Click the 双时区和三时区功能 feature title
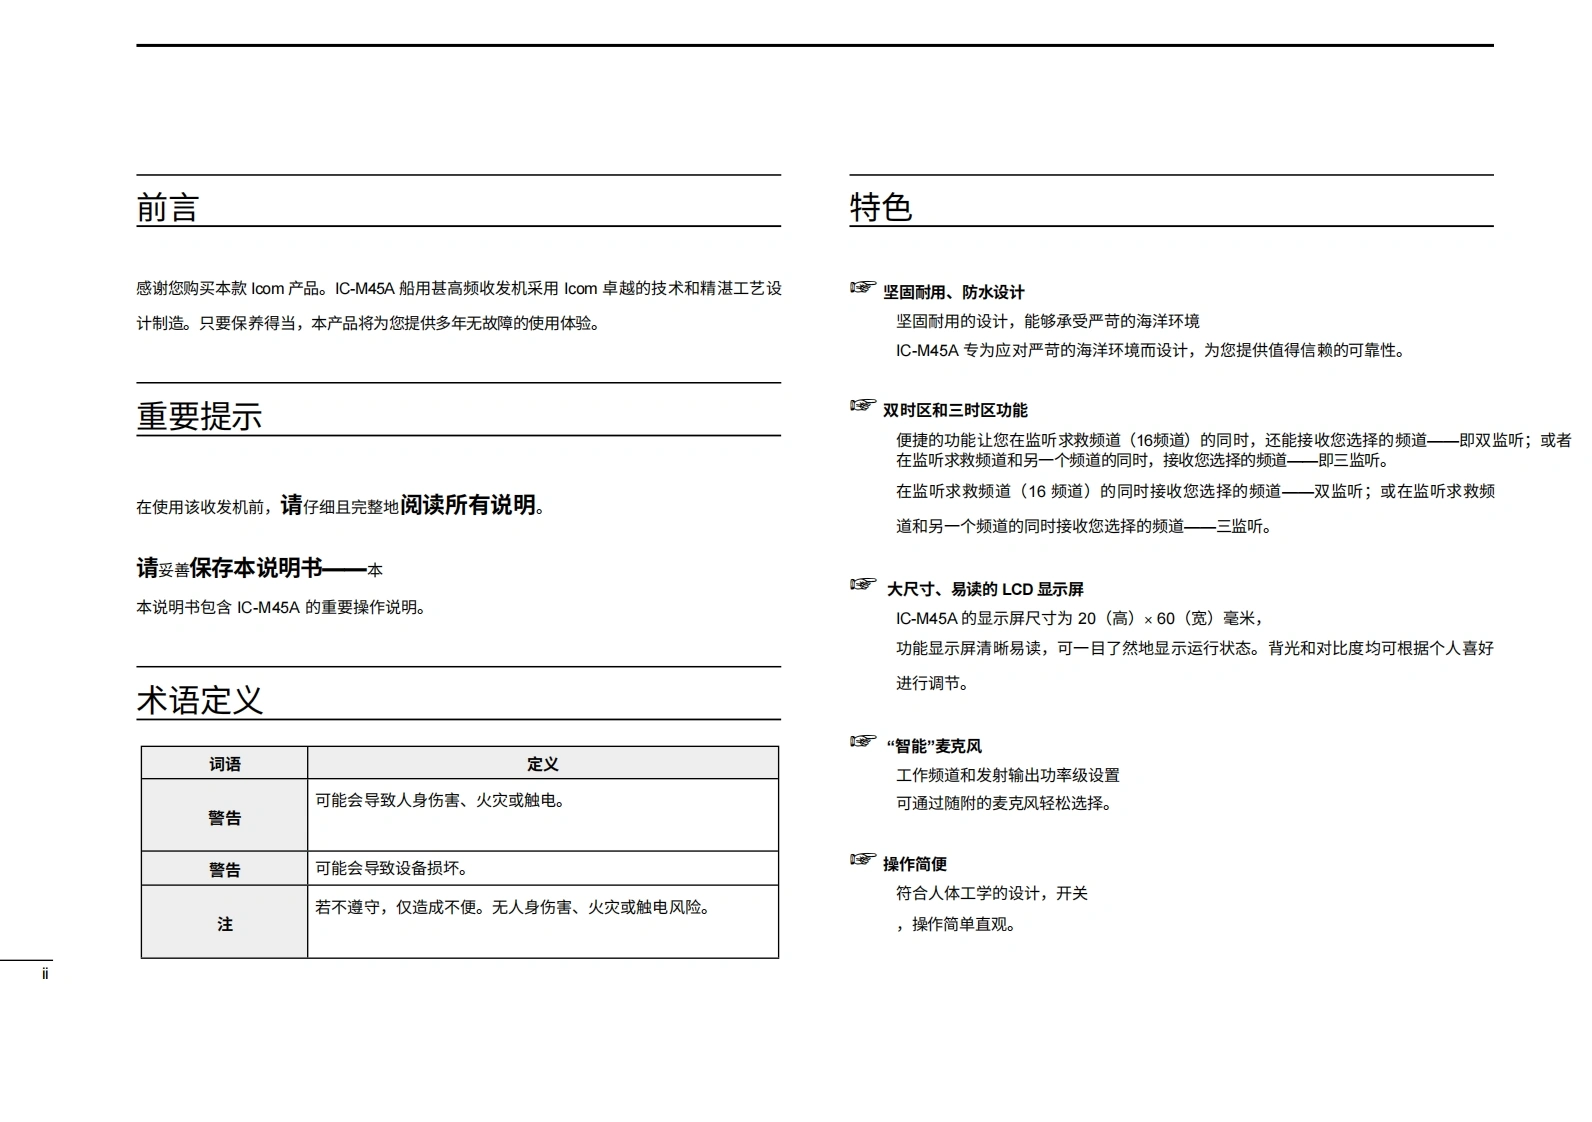This screenshot has width=1592, height=1122. pyautogui.click(x=955, y=410)
